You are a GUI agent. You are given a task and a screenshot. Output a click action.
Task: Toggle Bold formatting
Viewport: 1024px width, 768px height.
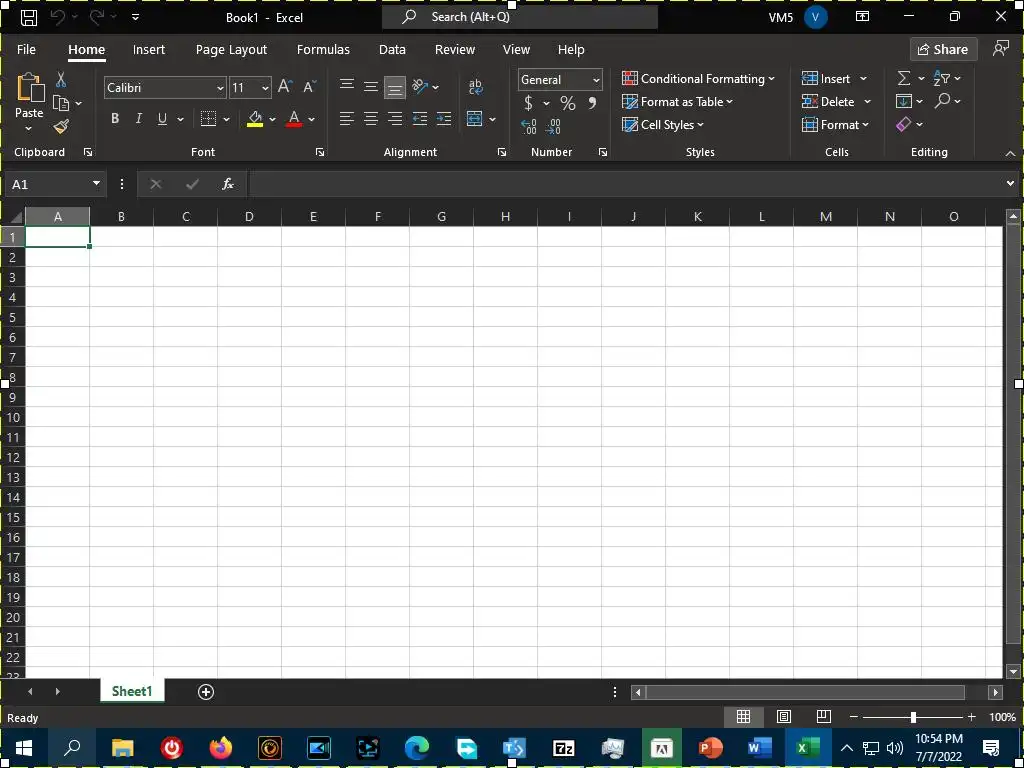pyautogui.click(x=115, y=119)
